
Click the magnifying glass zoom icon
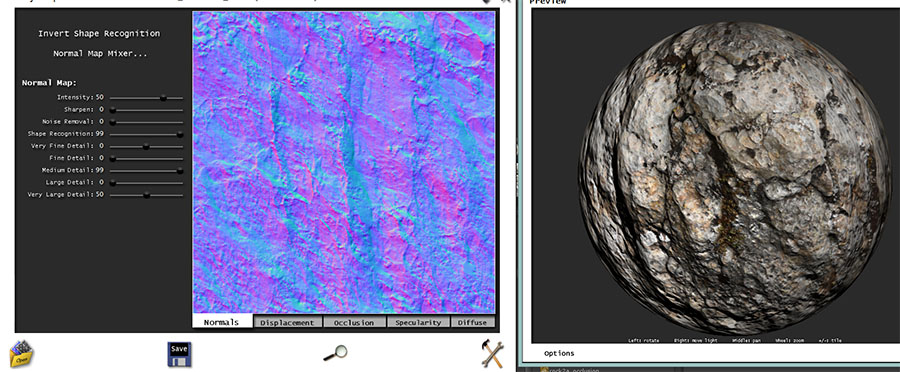335,353
